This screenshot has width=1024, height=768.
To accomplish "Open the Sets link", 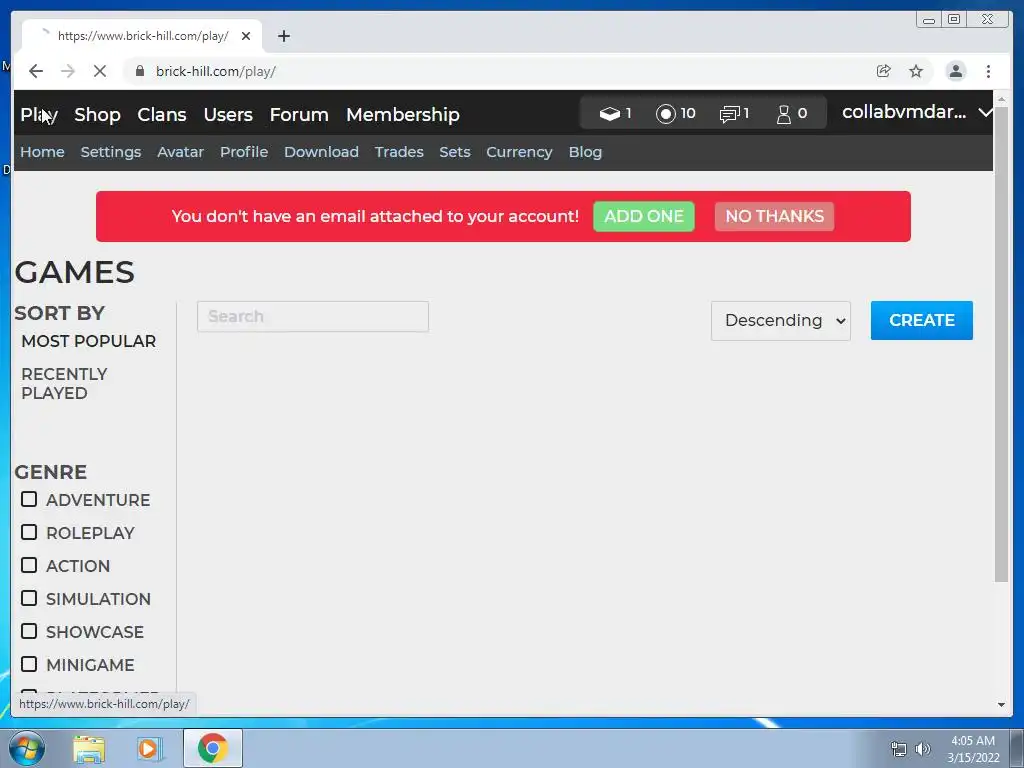I will pyautogui.click(x=455, y=152).
